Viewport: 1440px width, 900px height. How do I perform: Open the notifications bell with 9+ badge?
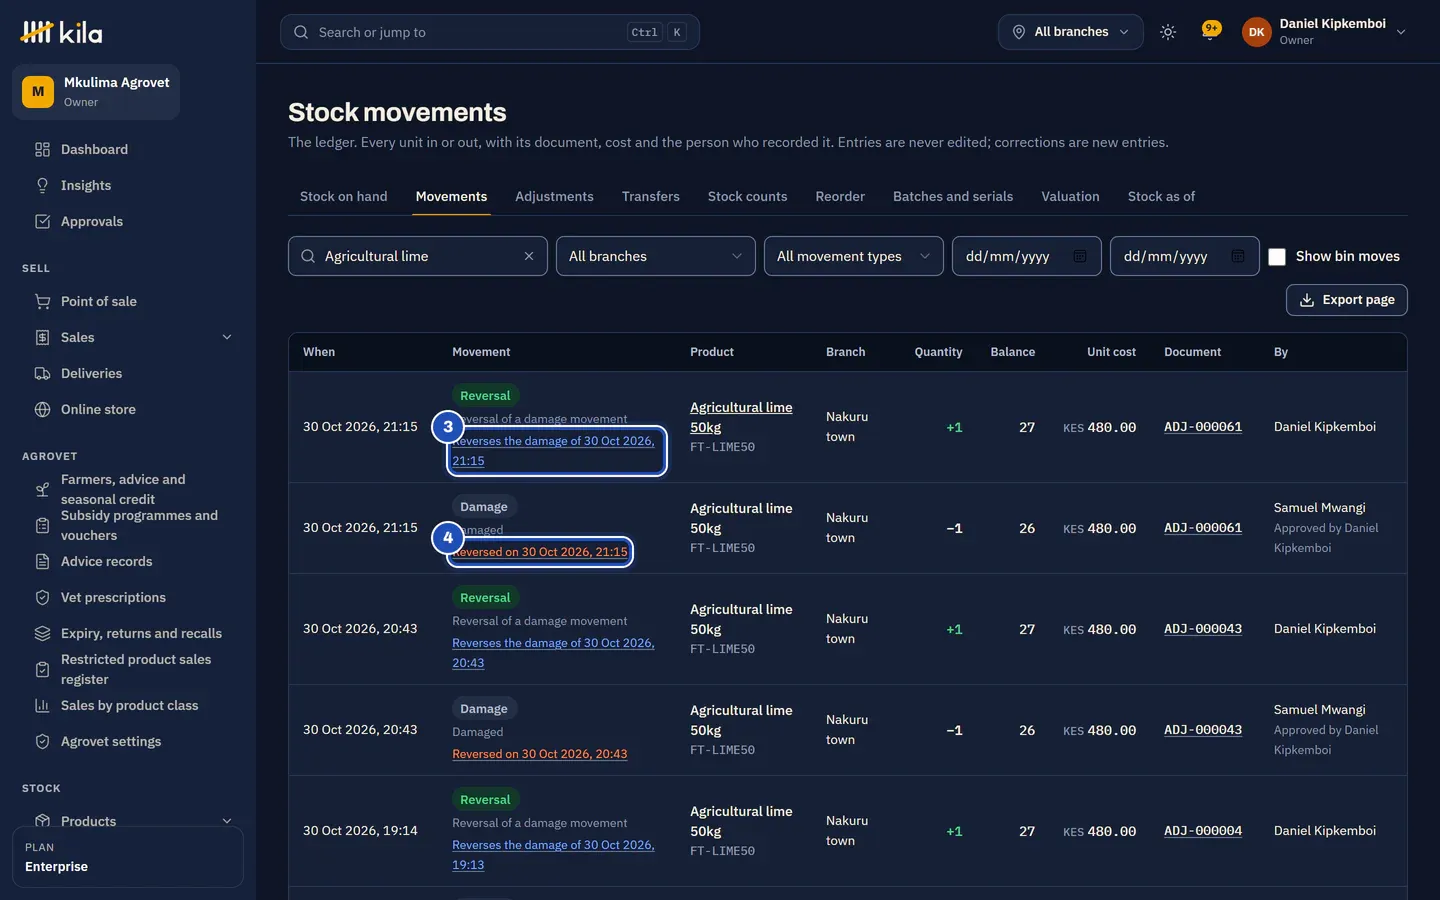[x=1211, y=31]
